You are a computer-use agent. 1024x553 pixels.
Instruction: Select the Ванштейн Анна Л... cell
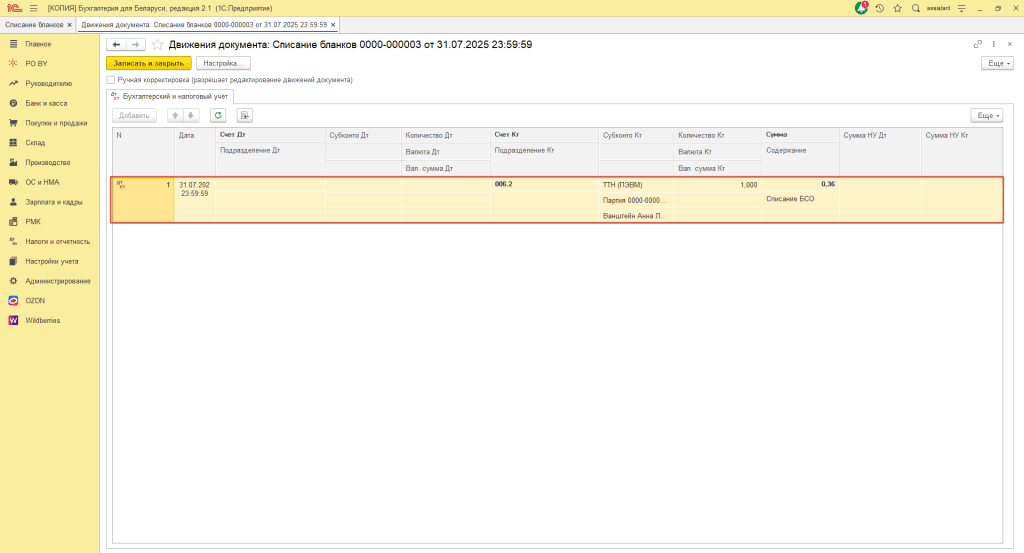(x=635, y=215)
